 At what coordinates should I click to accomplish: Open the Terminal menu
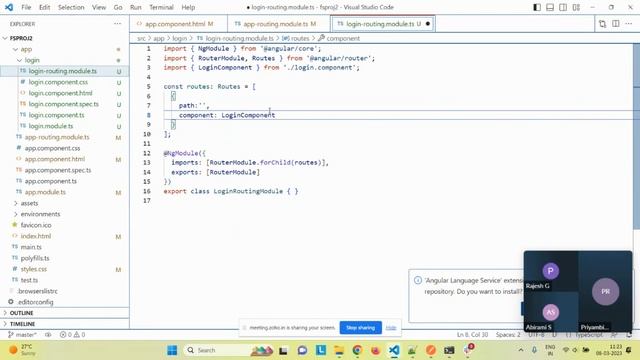(x=161, y=7)
